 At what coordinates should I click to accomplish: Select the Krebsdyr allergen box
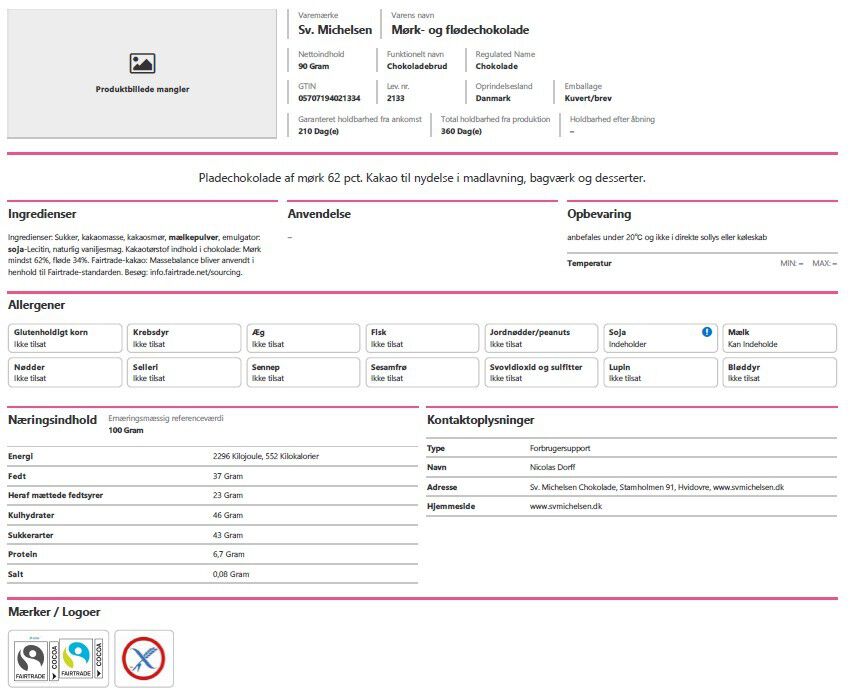pyautogui.click(x=184, y=338)
